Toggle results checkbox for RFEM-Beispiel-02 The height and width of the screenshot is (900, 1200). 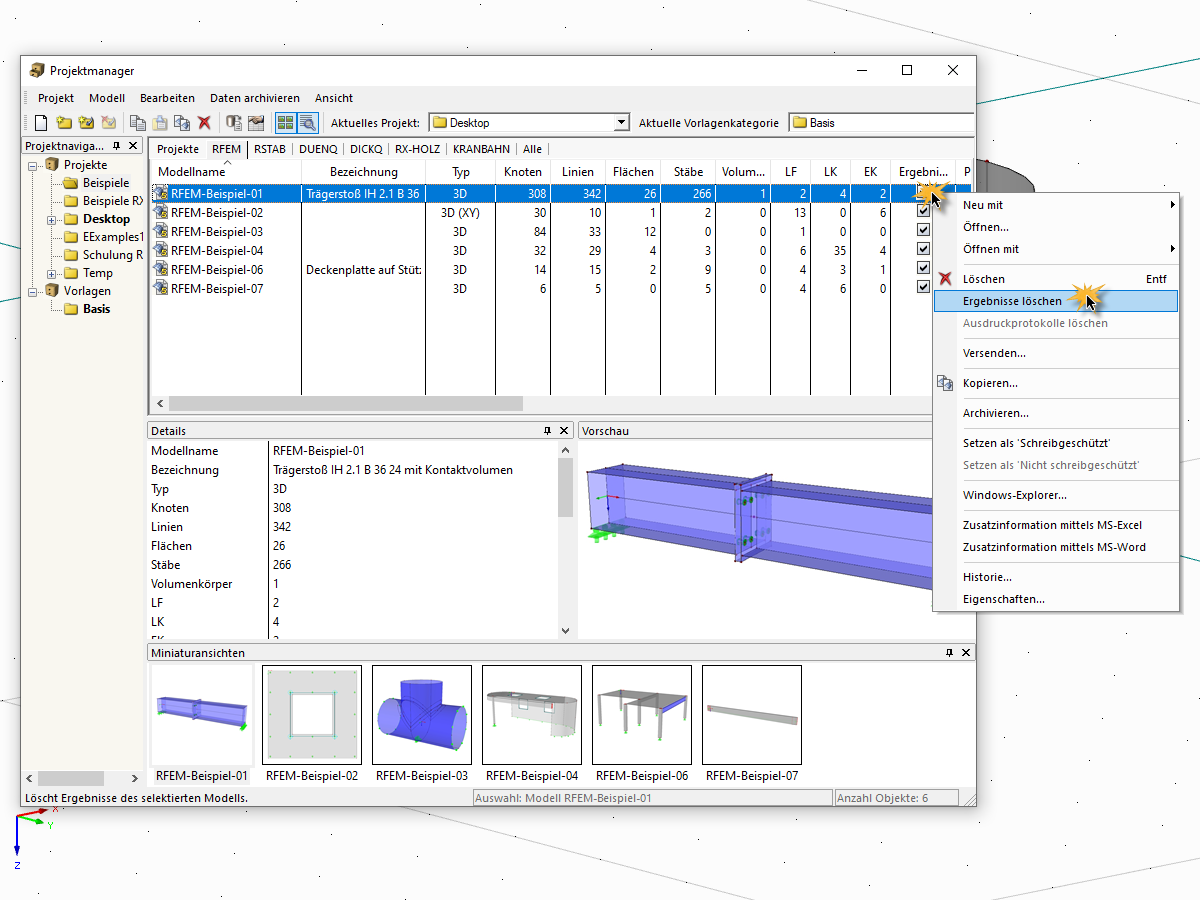924,213
